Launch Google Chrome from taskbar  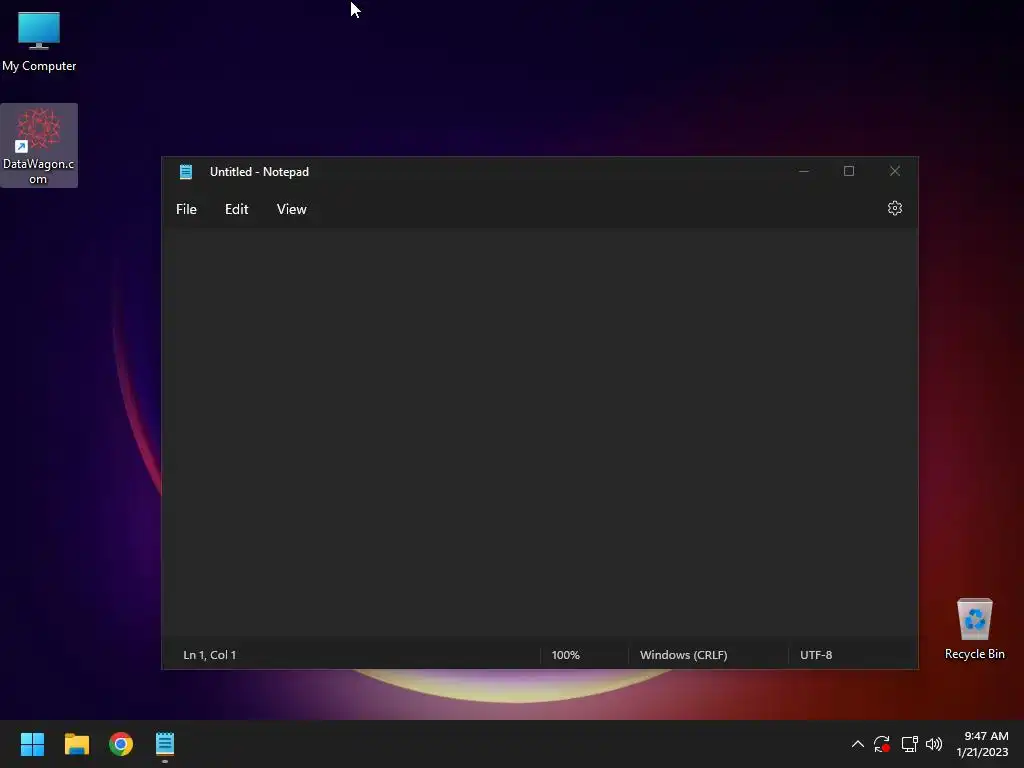(x=121, y=744)
